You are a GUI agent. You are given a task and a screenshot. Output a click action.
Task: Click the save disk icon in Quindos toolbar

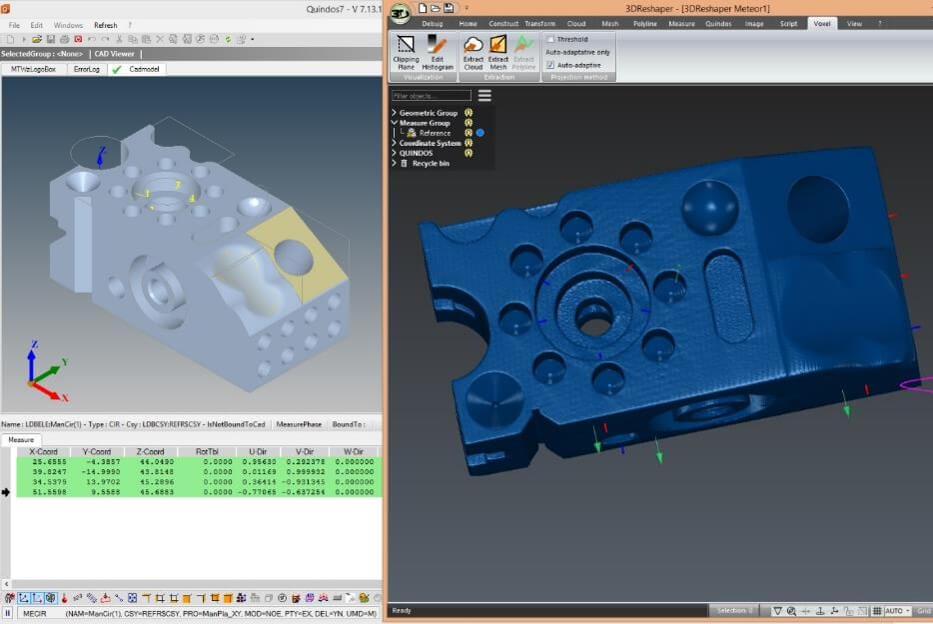point(51,39)
